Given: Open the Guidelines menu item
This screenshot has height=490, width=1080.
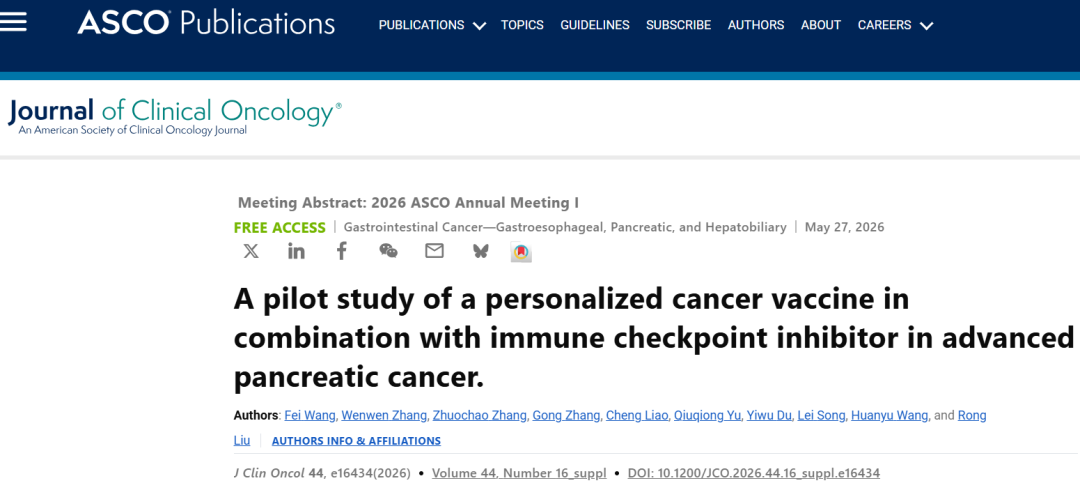Looking at the screenshot, I should coord(595,25).
